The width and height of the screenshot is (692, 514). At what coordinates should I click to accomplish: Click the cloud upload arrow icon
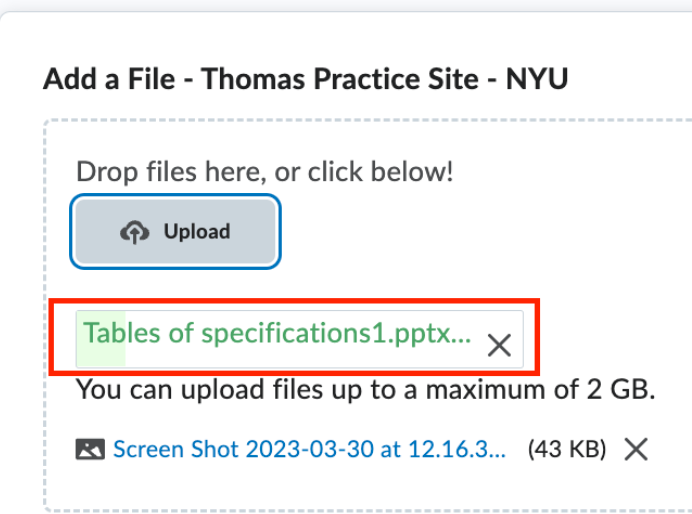coord(135,232)
